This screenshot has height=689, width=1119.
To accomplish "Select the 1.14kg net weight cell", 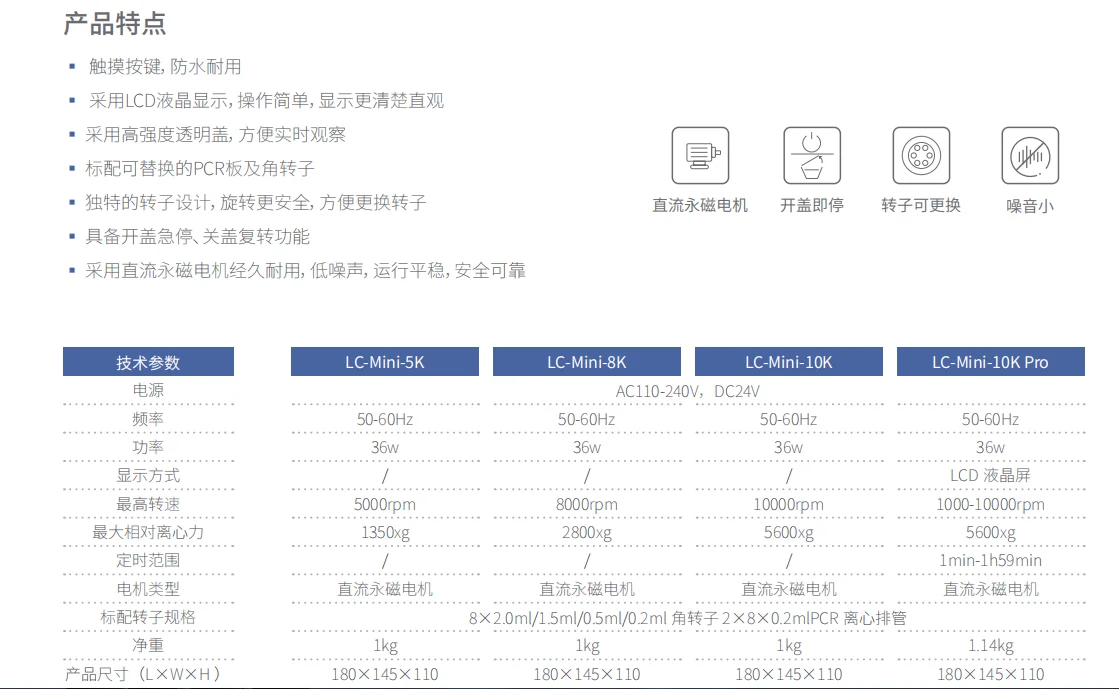I will pyautogui.click(x=991, y=646).
